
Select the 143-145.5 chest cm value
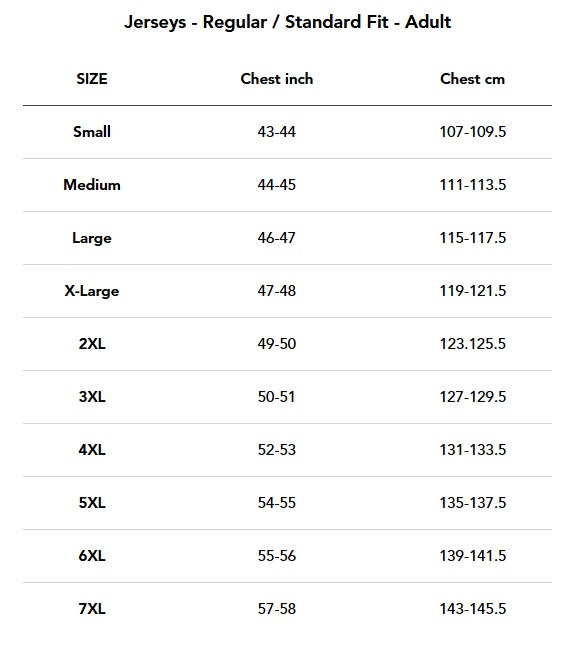pyautogui.click(x=472, y=609)
